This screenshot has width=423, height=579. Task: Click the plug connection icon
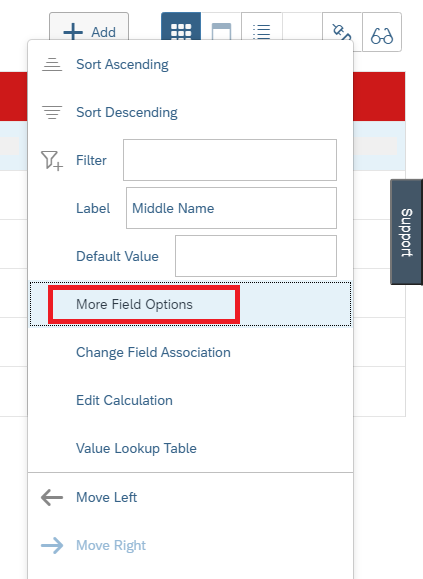pos(342,27)
